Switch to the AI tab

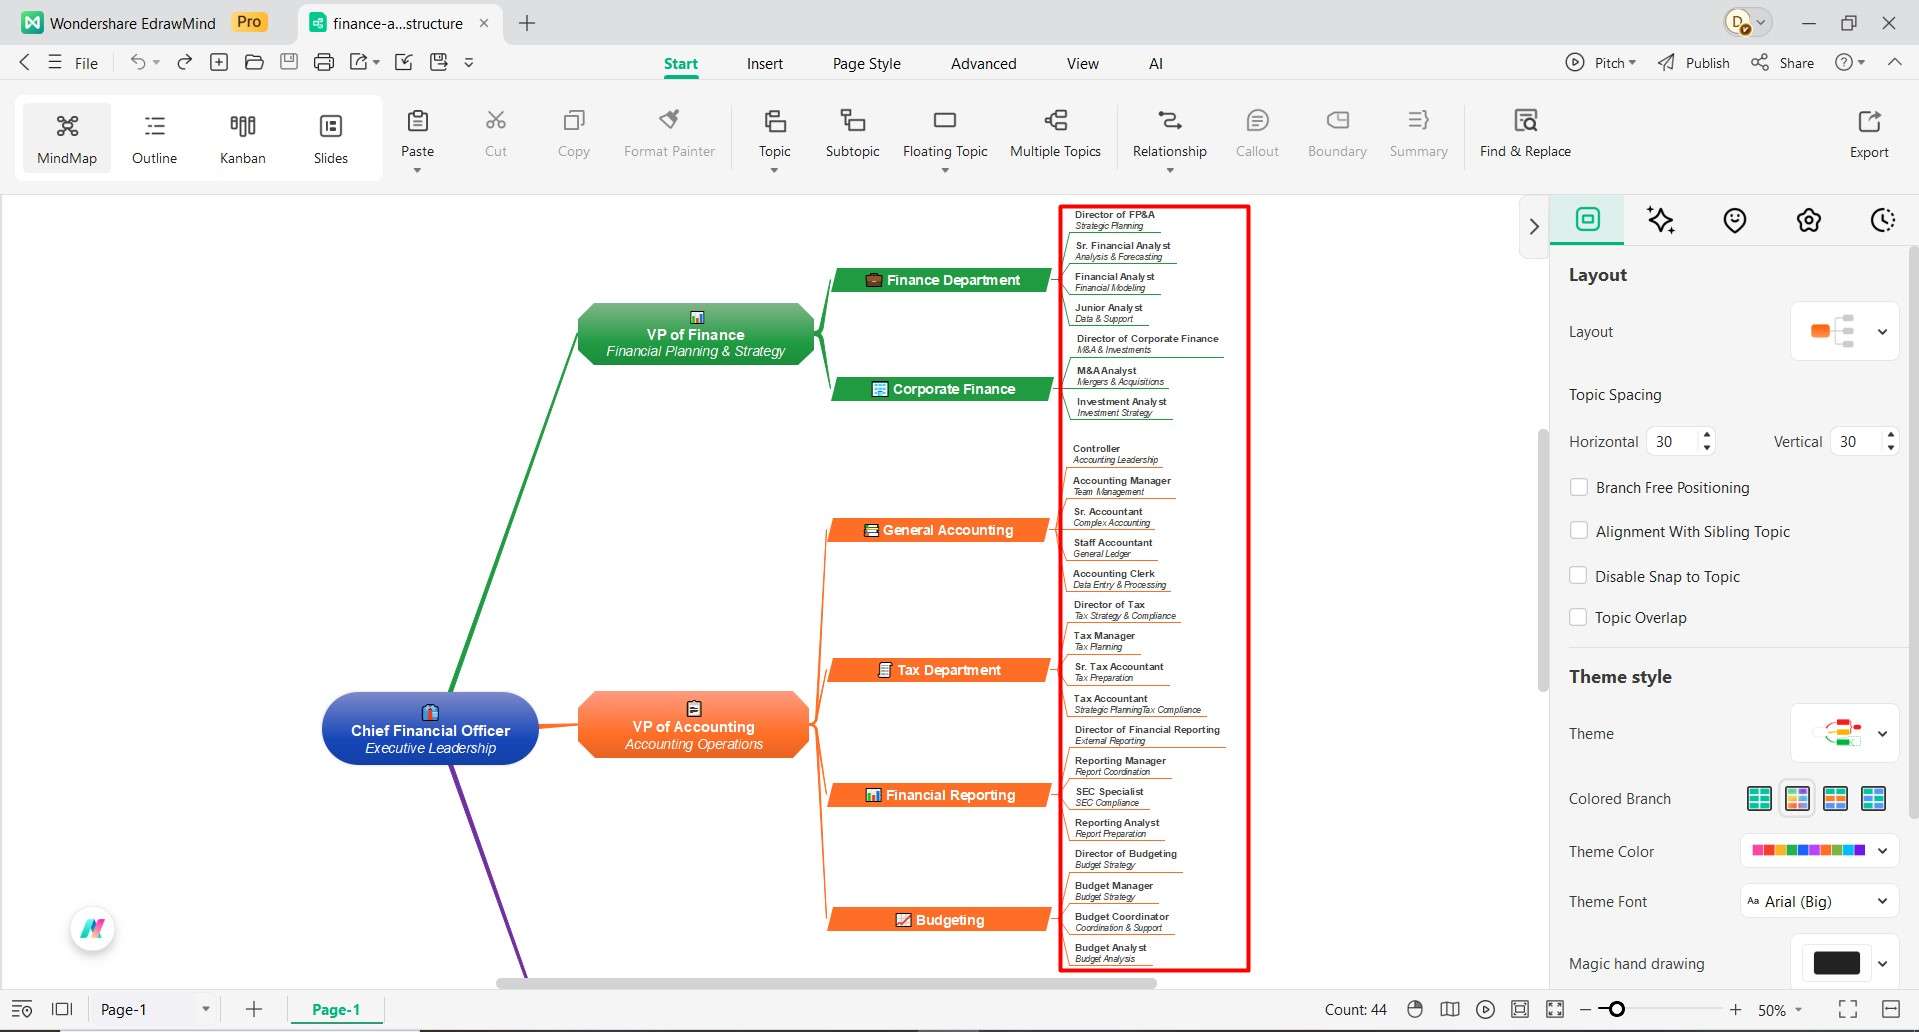pyautogui.click(x=1155, y=63)
